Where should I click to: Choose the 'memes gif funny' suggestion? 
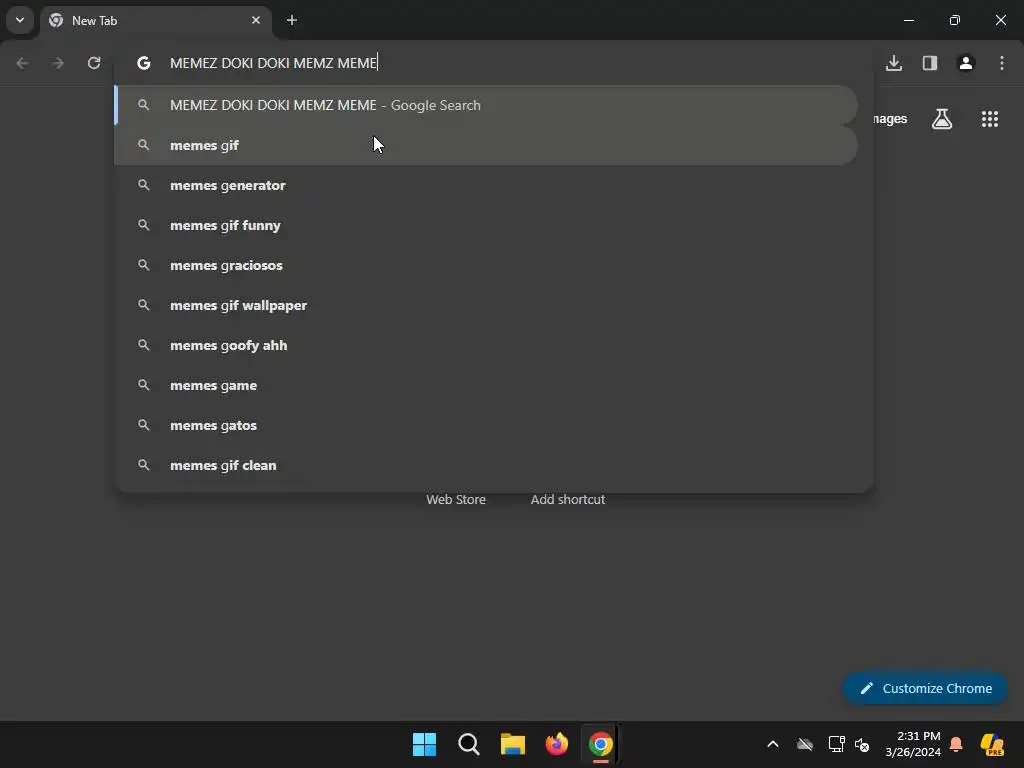pos(486,225)
